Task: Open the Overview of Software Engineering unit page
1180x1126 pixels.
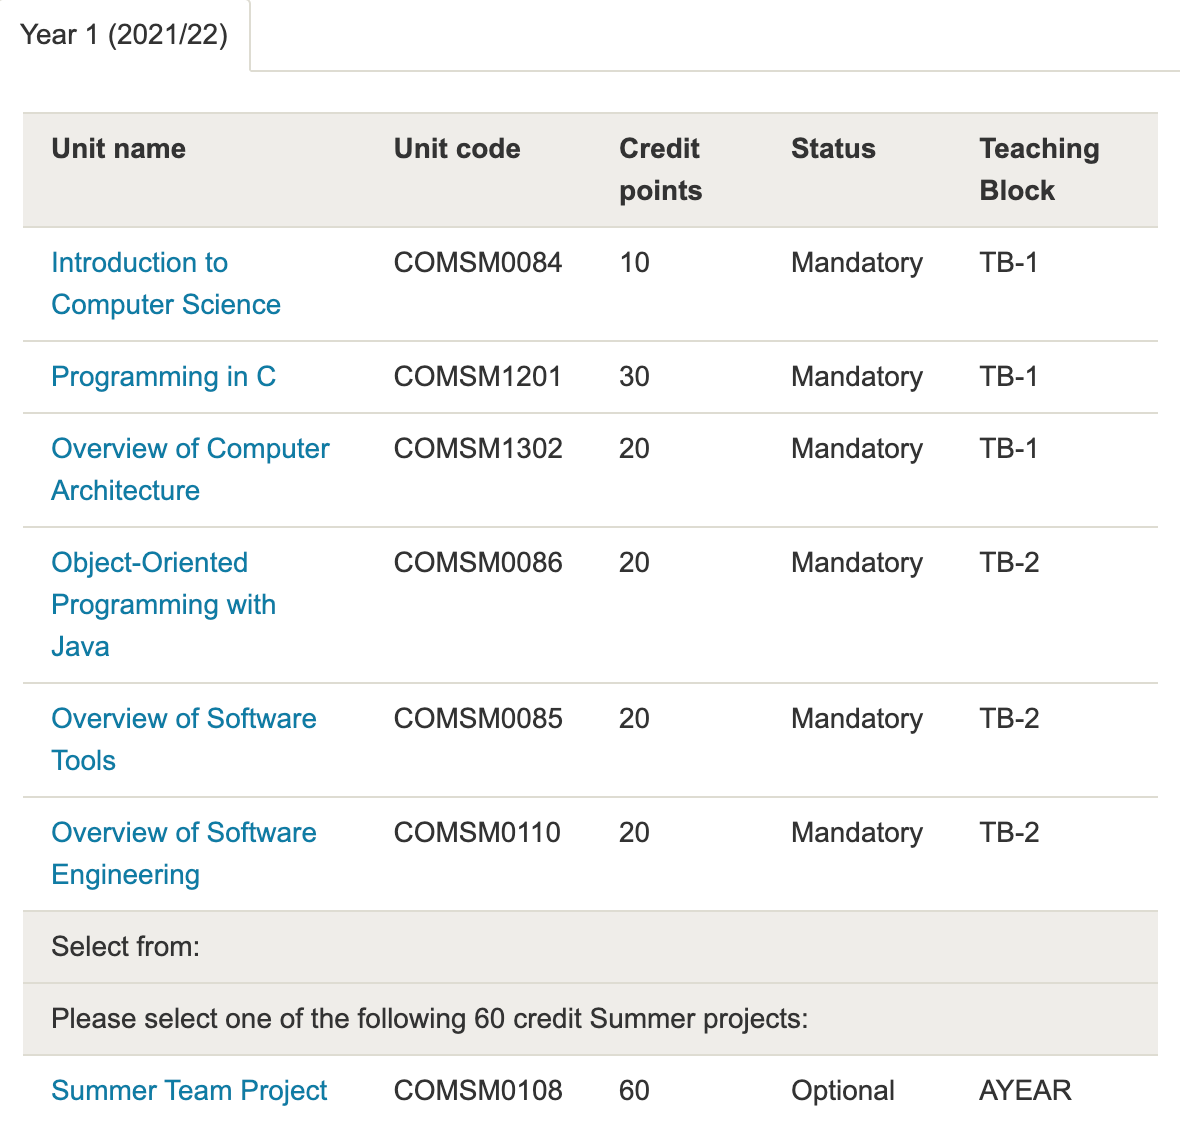Action: 183,853
